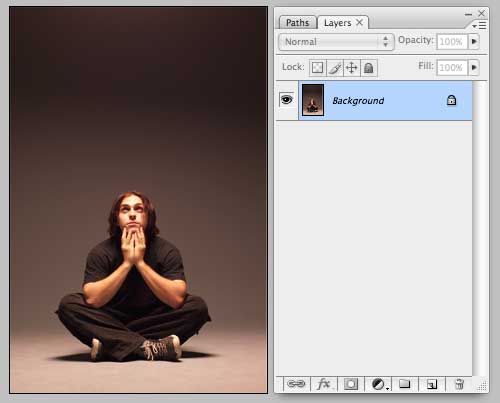Delete layer with the trash icon
500x403 pixels.
459,384
